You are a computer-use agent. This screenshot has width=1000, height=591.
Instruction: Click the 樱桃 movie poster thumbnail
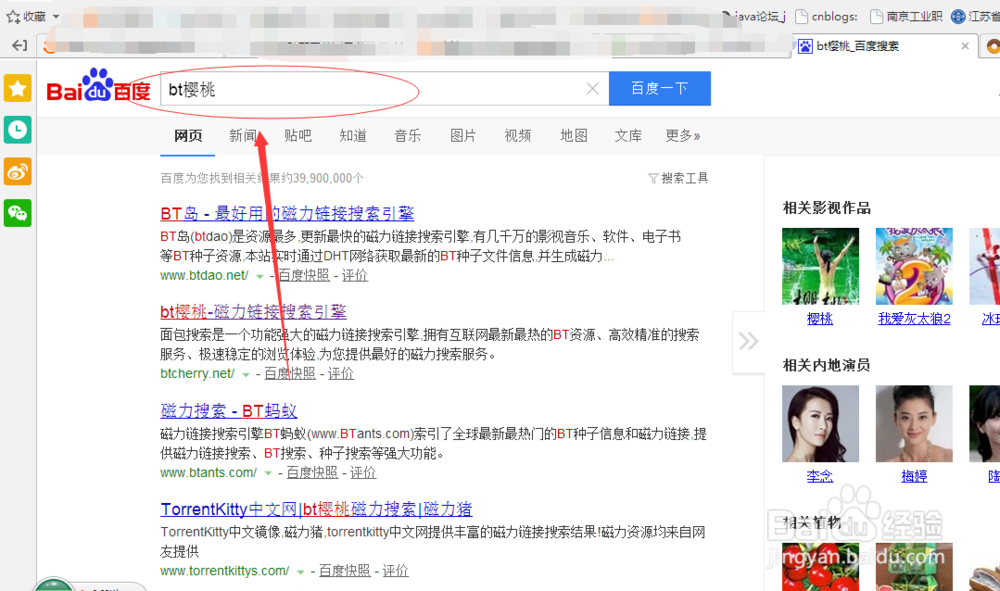(x=820, y=266)
